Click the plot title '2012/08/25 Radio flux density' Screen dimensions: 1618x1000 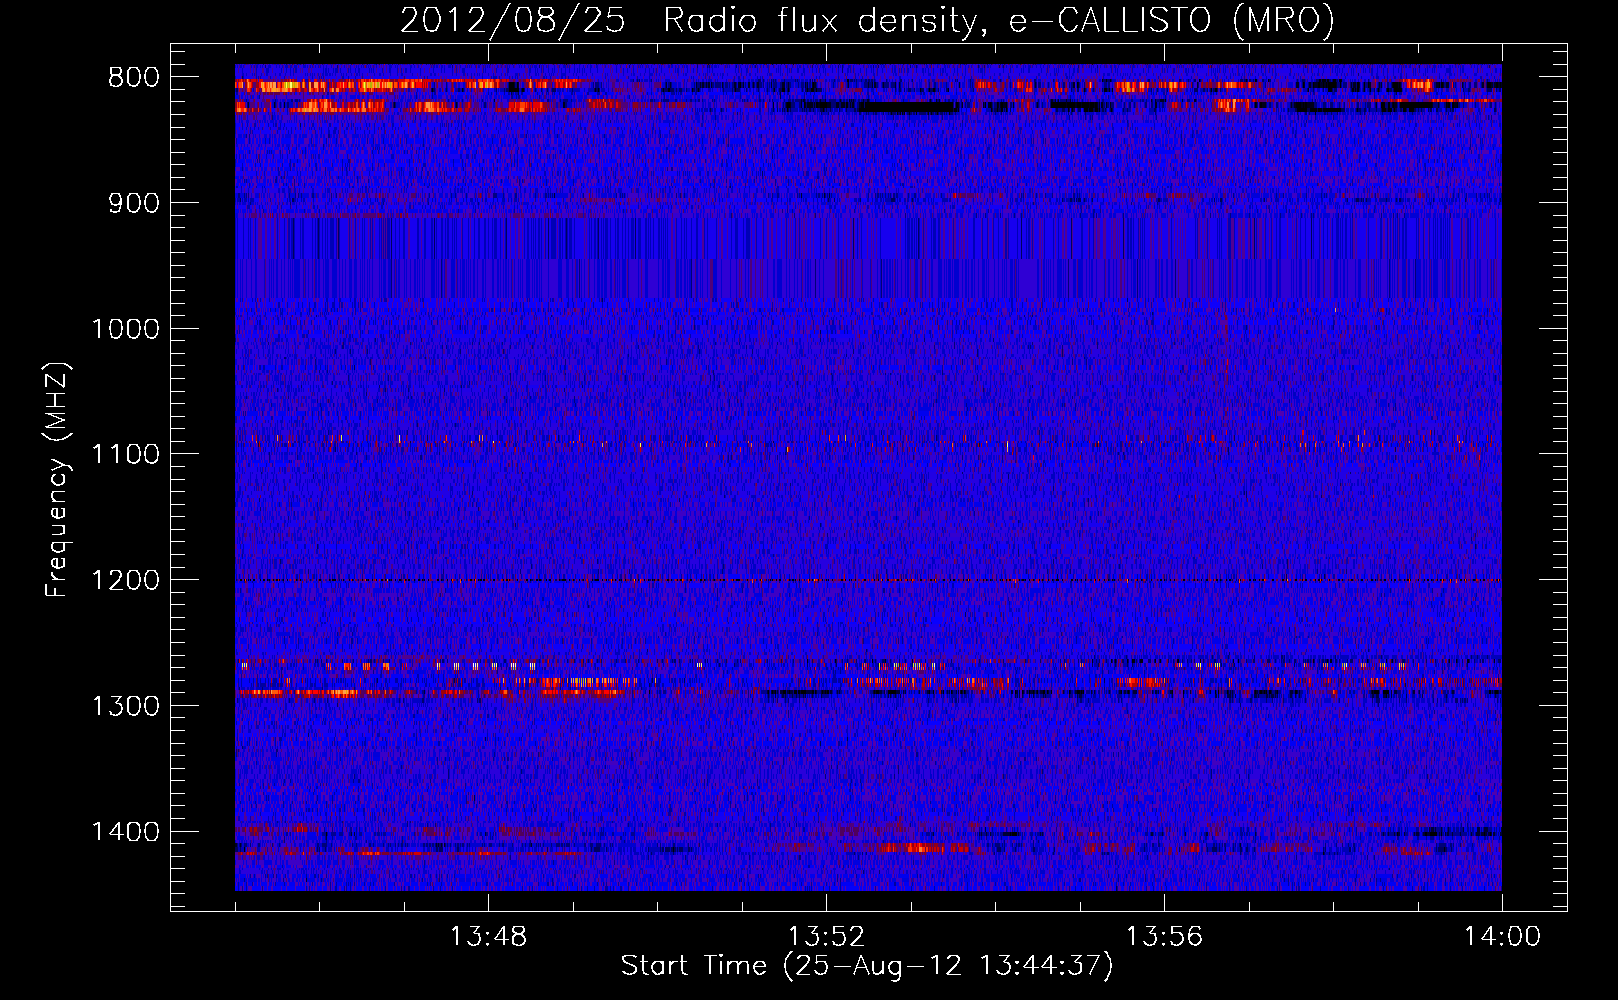(x=867, y=21)
